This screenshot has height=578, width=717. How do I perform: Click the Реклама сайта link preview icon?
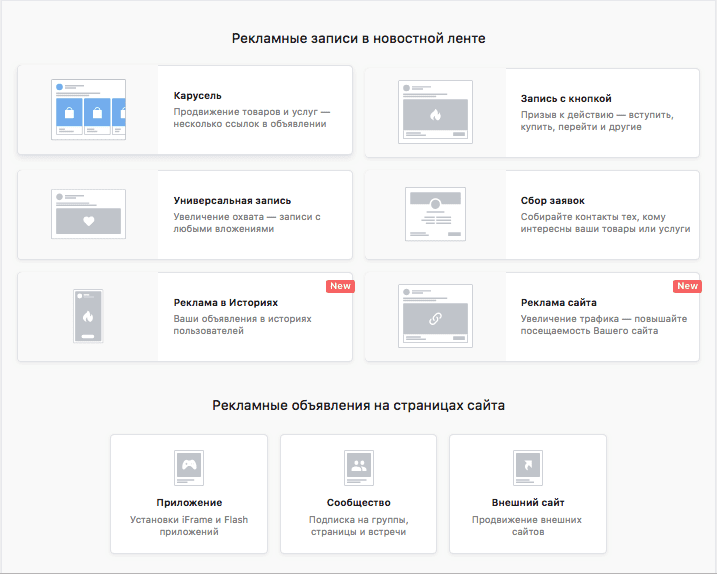pyautogui.click(x=435, y=317)
